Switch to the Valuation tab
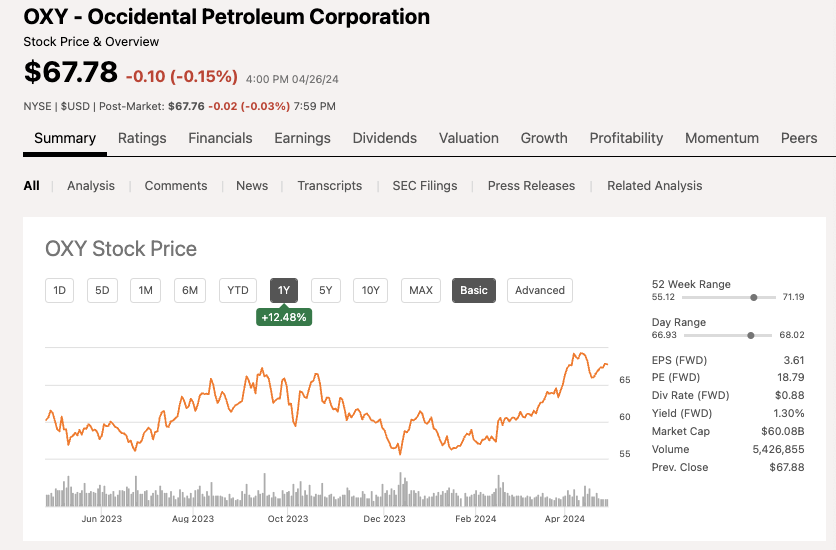Screen dimensions: 836x550 [469, 138]
